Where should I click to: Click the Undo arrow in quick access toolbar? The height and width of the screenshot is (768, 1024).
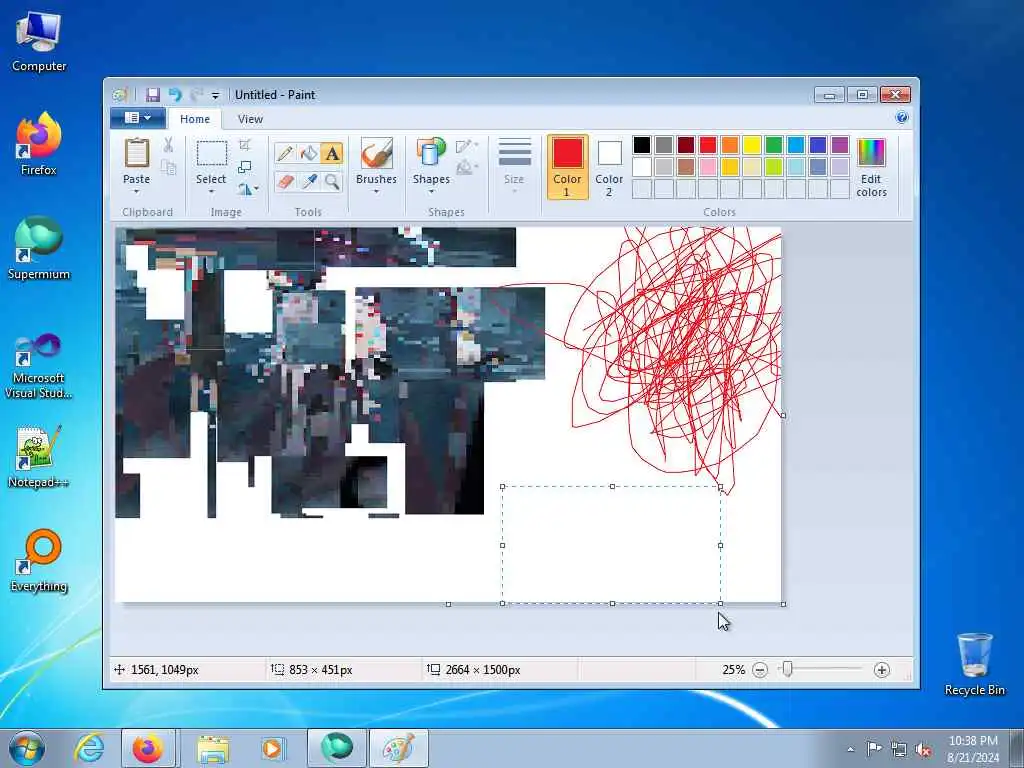174,95
